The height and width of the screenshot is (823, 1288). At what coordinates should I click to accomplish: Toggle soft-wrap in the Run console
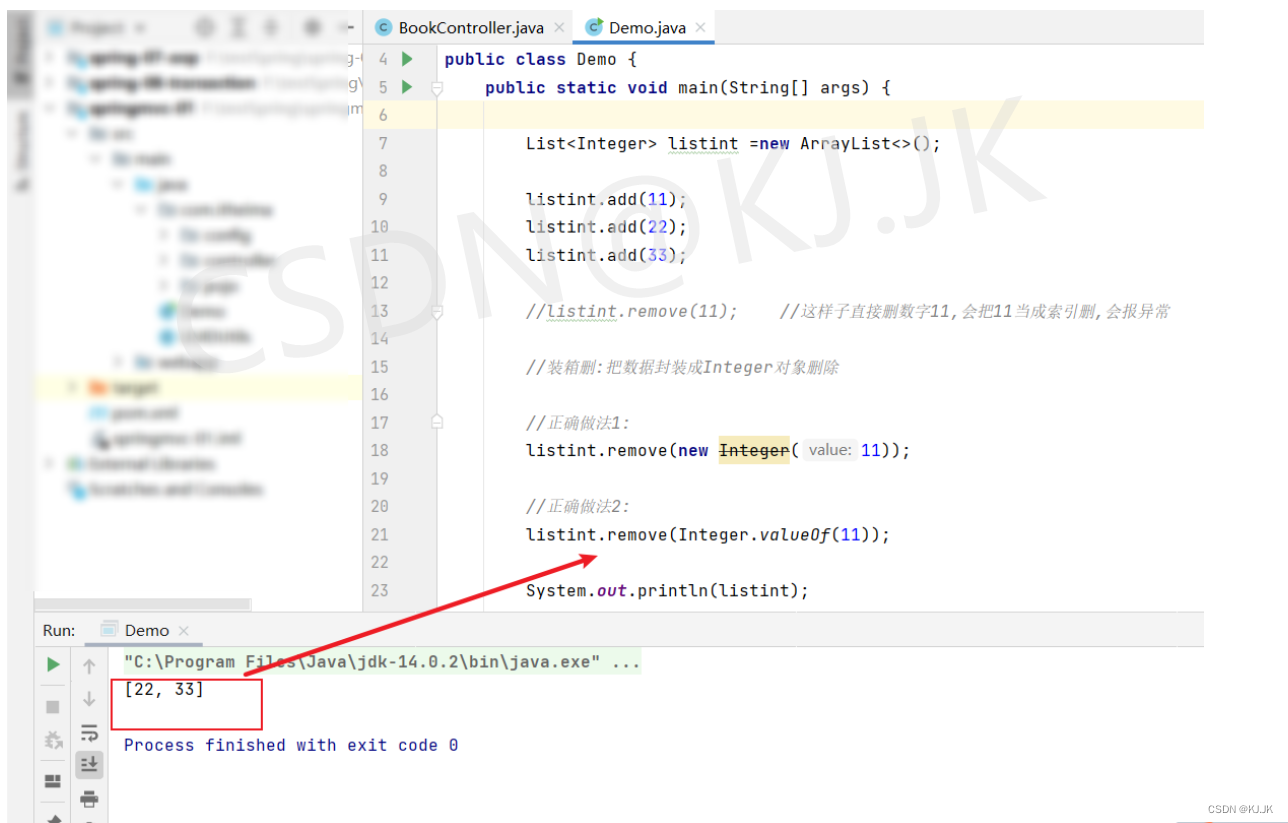pos(89,732)
